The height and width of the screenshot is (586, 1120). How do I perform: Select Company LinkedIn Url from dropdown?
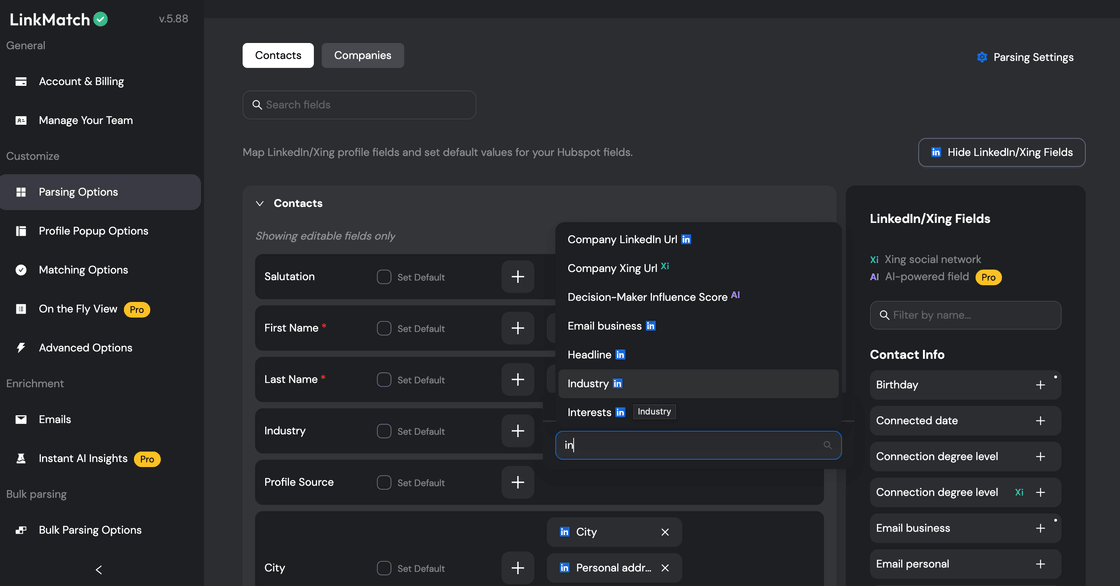(x=698, y=239)
